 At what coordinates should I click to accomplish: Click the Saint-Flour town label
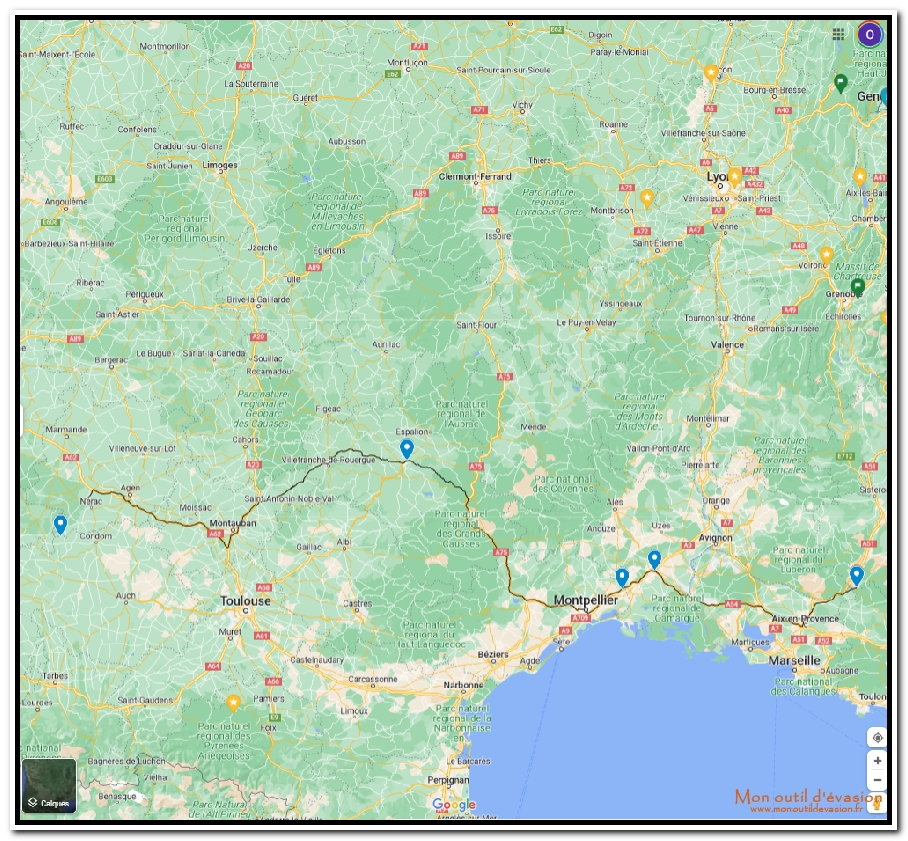477,325
